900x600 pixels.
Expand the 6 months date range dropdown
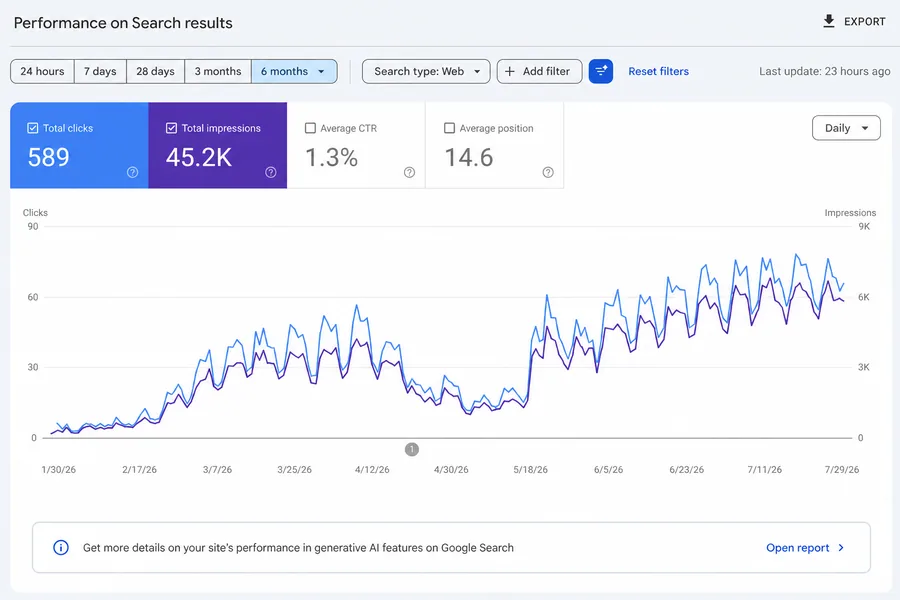coord(294,71)
